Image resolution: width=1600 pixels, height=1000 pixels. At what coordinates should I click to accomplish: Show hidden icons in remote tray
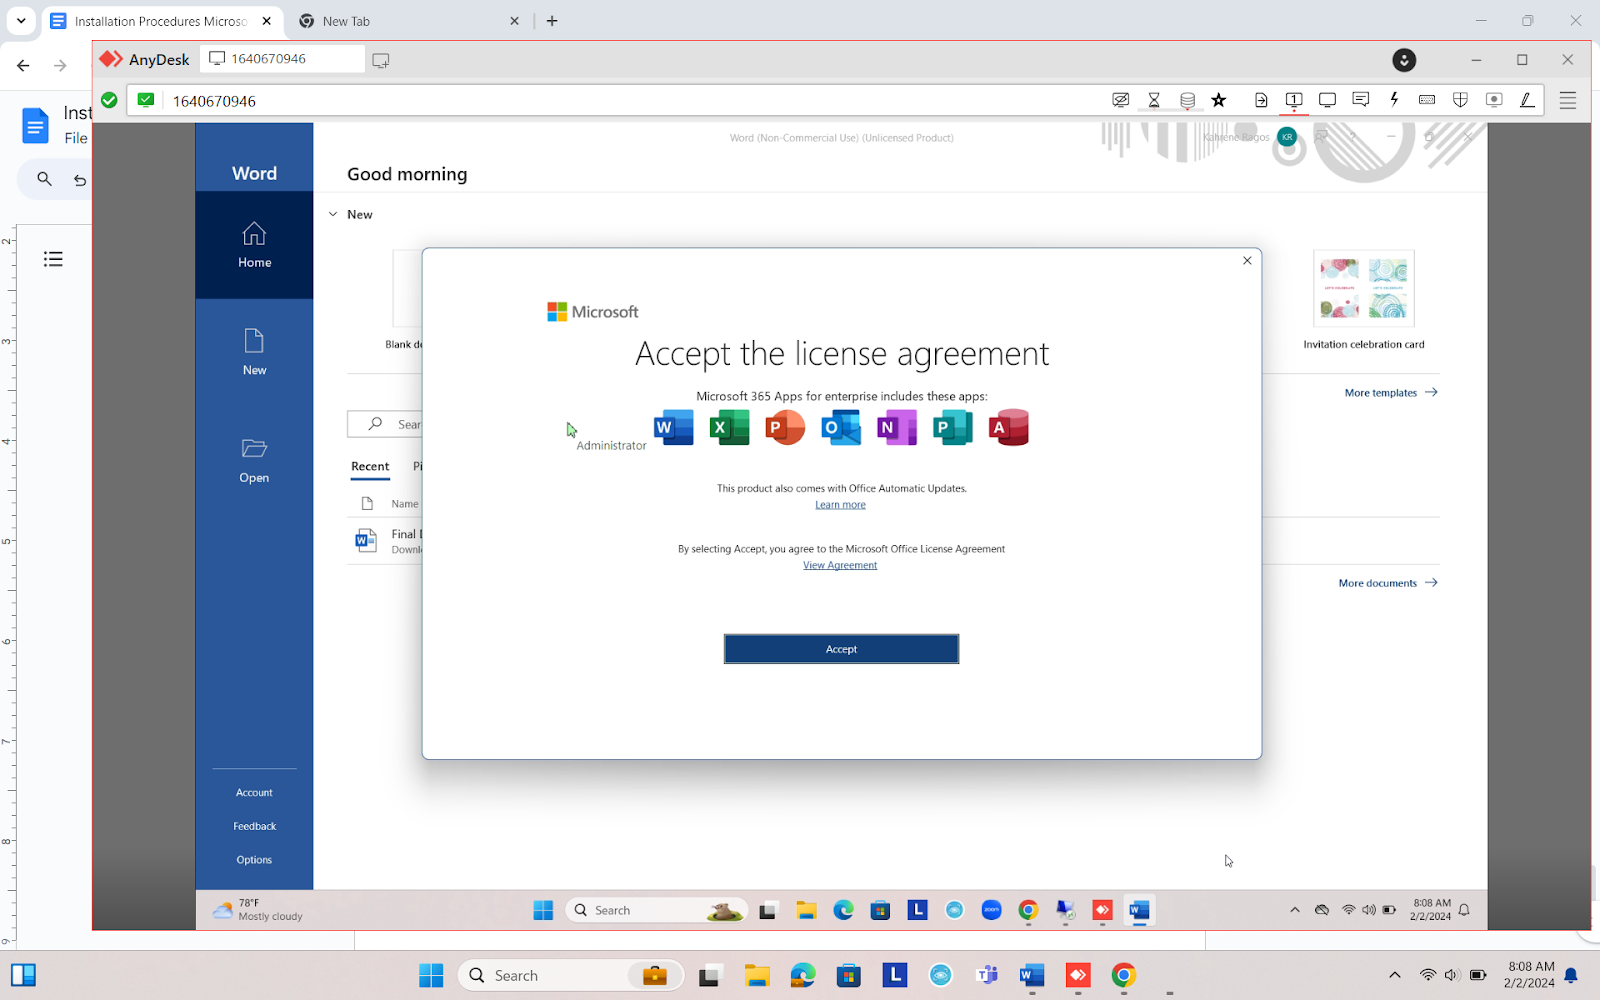click(x=1295, y=910)
